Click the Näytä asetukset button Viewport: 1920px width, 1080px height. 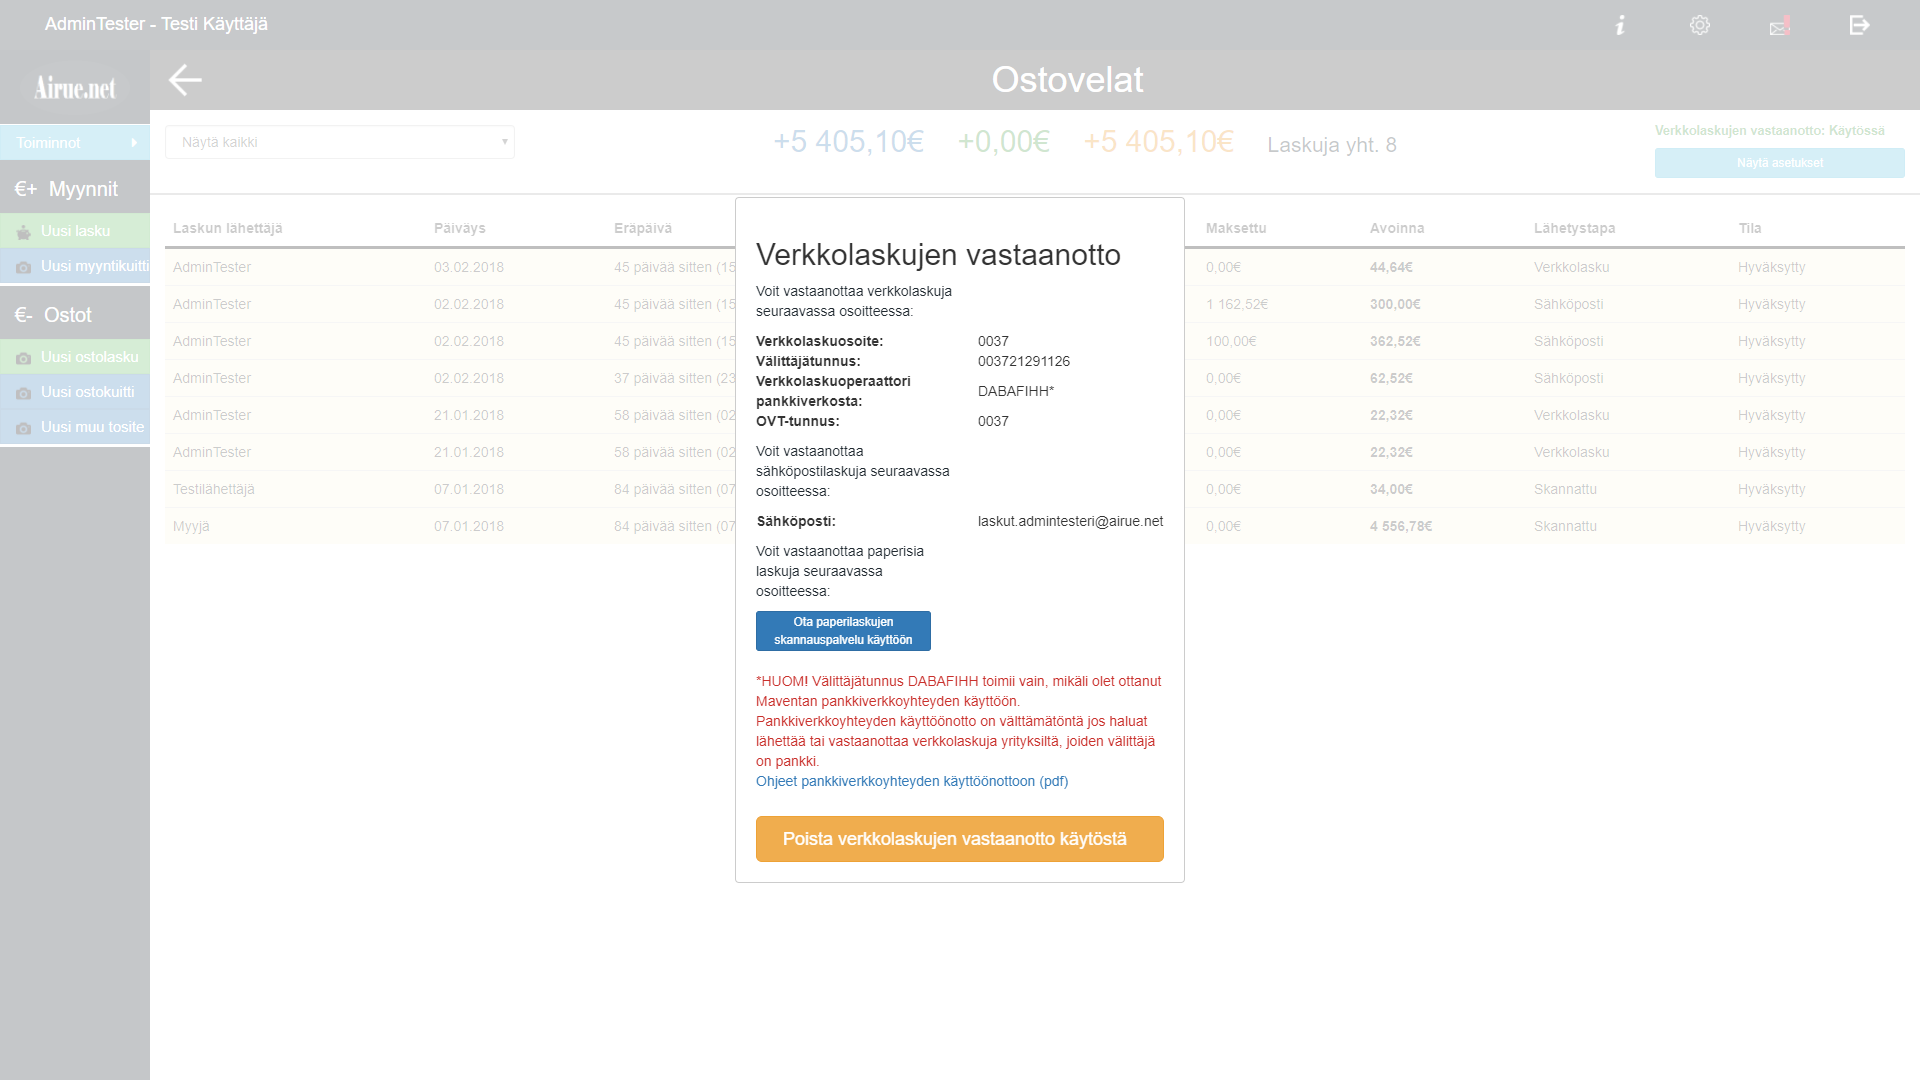pyautogui.click(x=1779, y=163)
